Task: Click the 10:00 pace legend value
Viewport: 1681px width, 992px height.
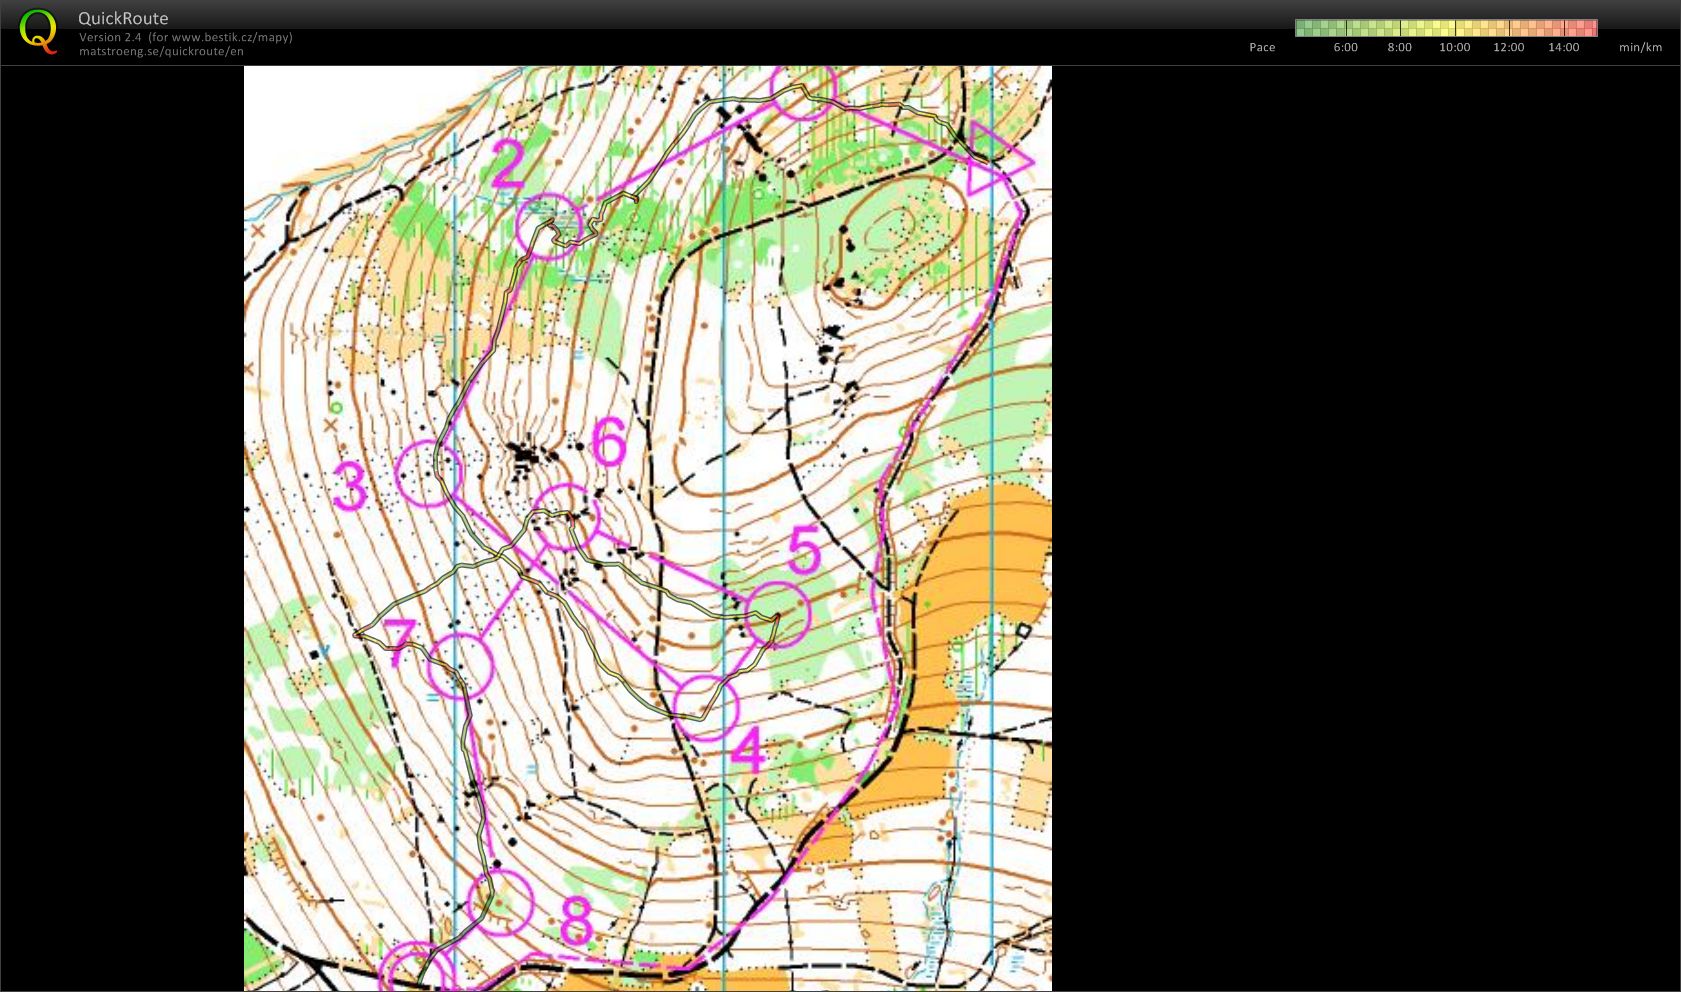Action: coord(1454,47)
